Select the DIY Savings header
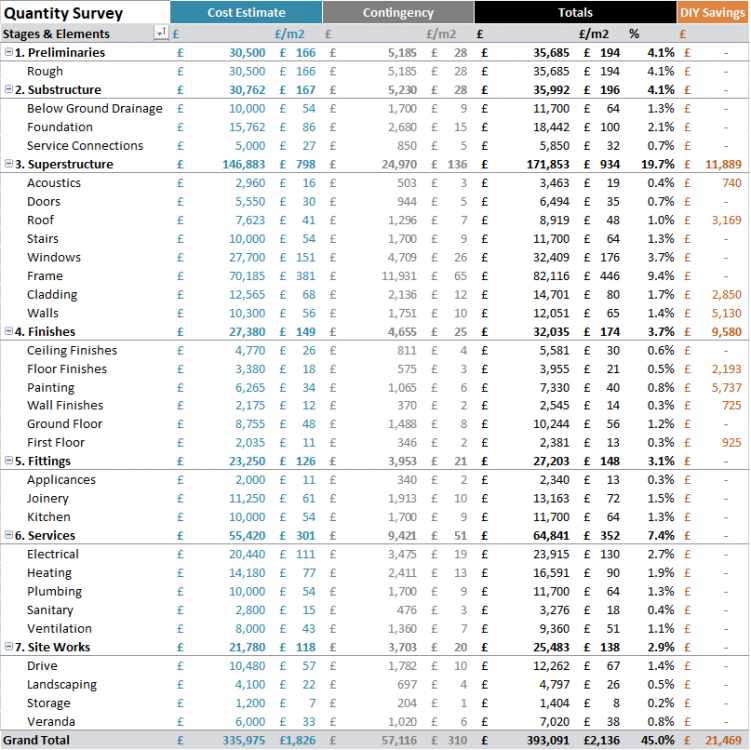The height and width of the screenshot is (750, 751). coord(712,12)
